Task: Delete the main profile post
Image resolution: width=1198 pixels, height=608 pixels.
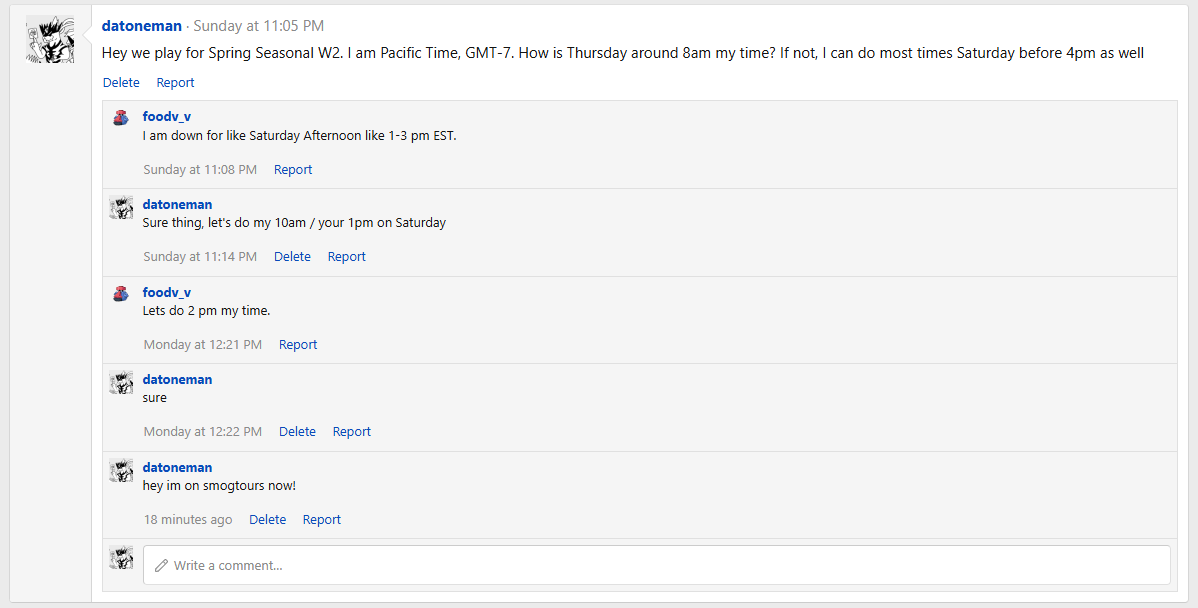Action: tap(121, 83)
